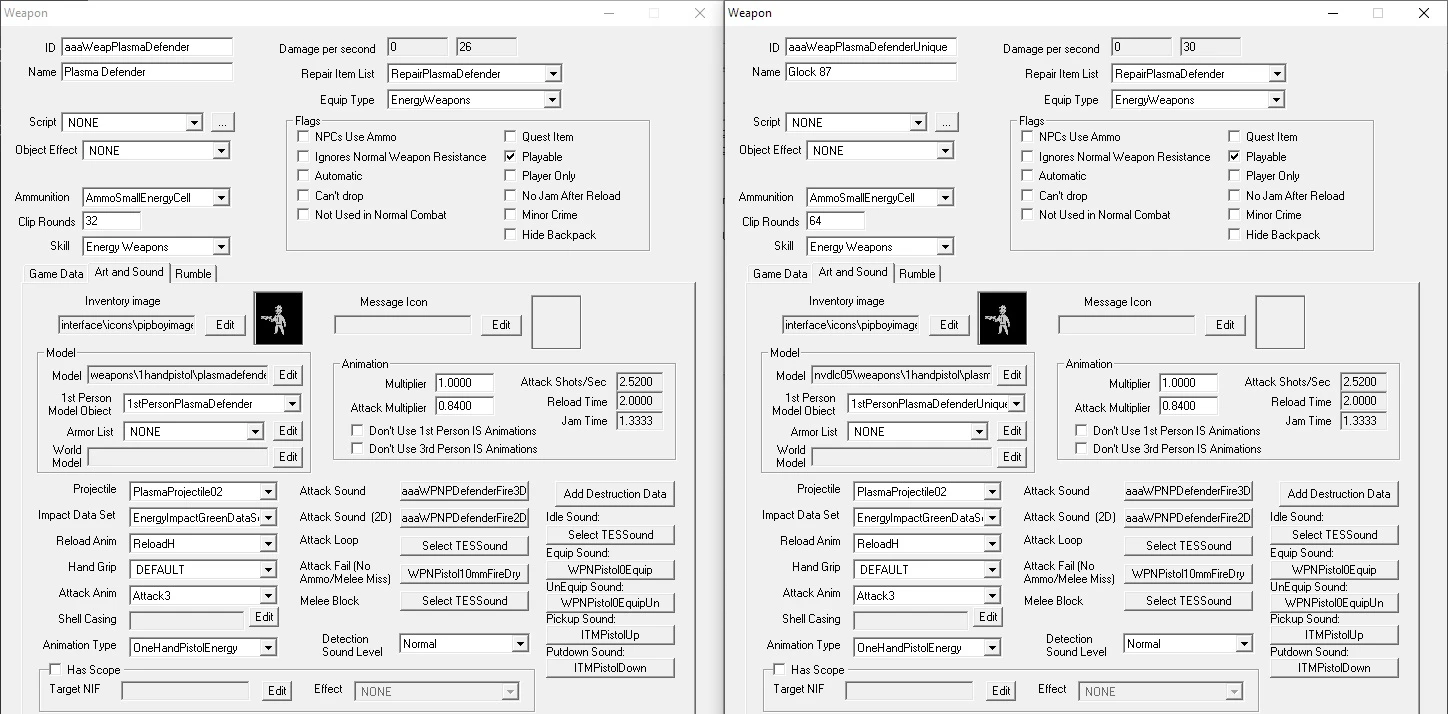Click Edit beside Target NIF in Glock 87 window
Image resolution: width=1448 pixels, height=714 pixels.
[x=1001, y=691]
